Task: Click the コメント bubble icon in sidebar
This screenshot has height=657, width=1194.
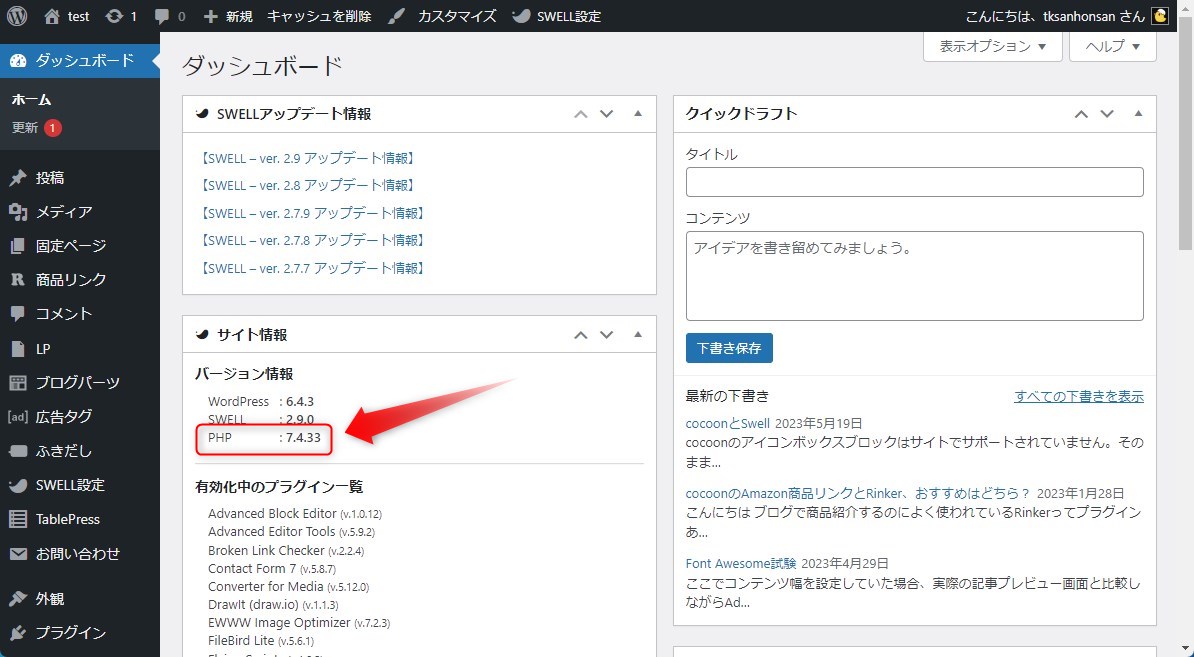Action: point(18,314)
